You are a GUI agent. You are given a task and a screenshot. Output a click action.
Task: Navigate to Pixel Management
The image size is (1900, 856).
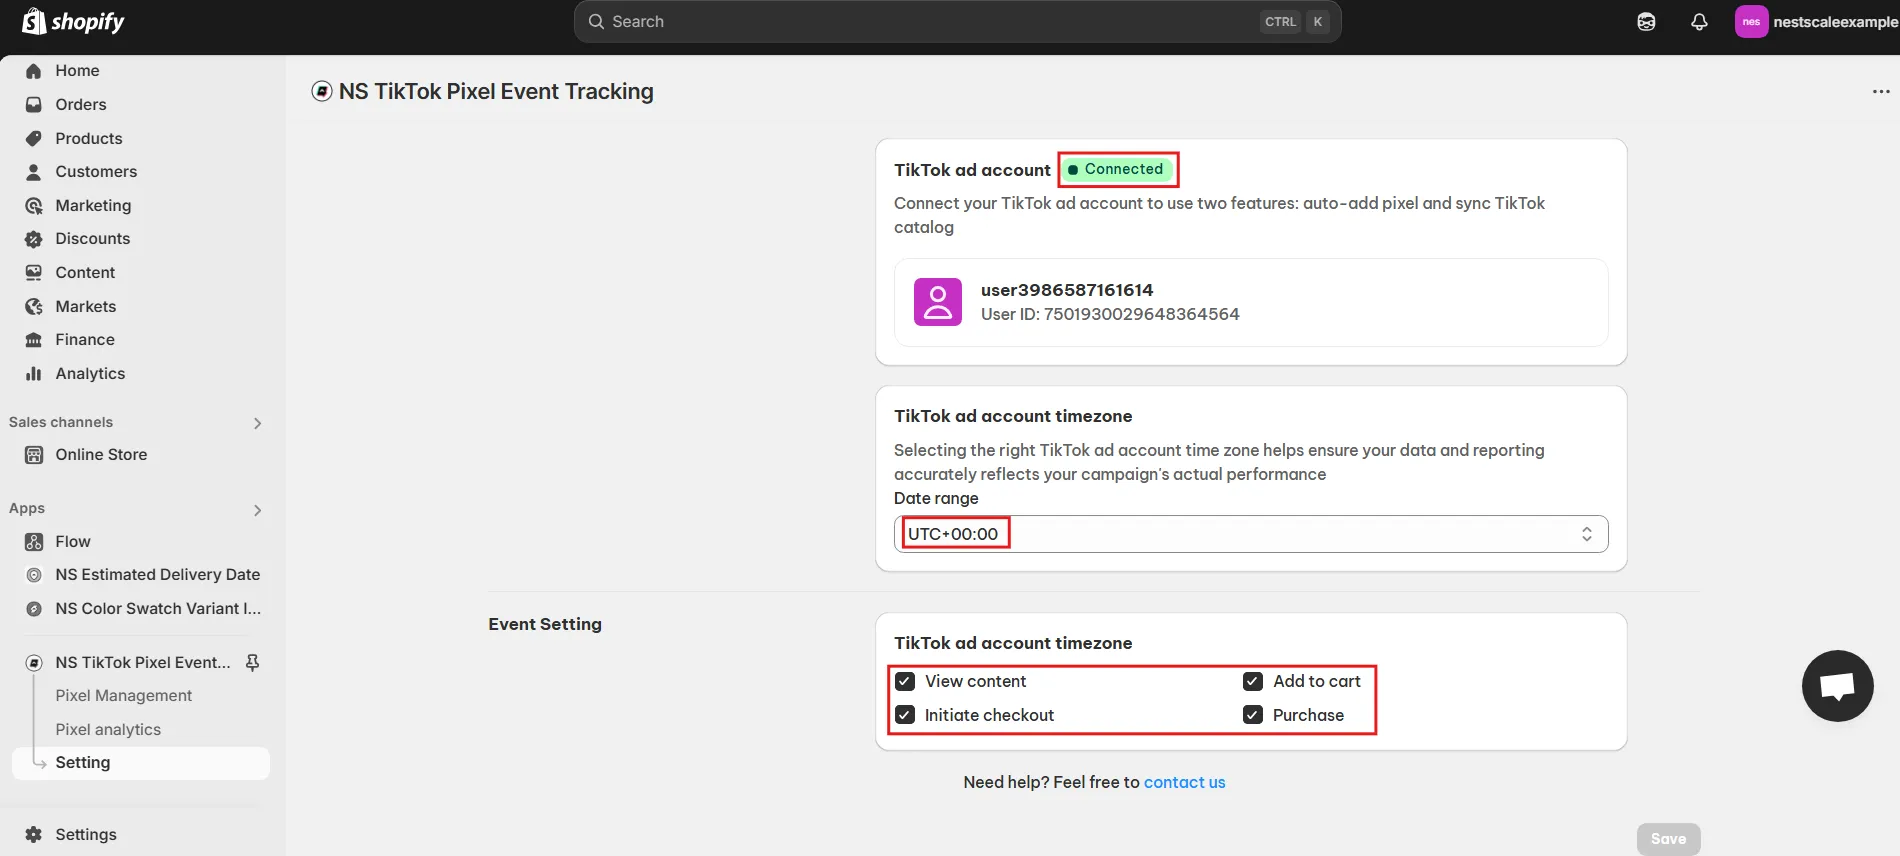124,696
